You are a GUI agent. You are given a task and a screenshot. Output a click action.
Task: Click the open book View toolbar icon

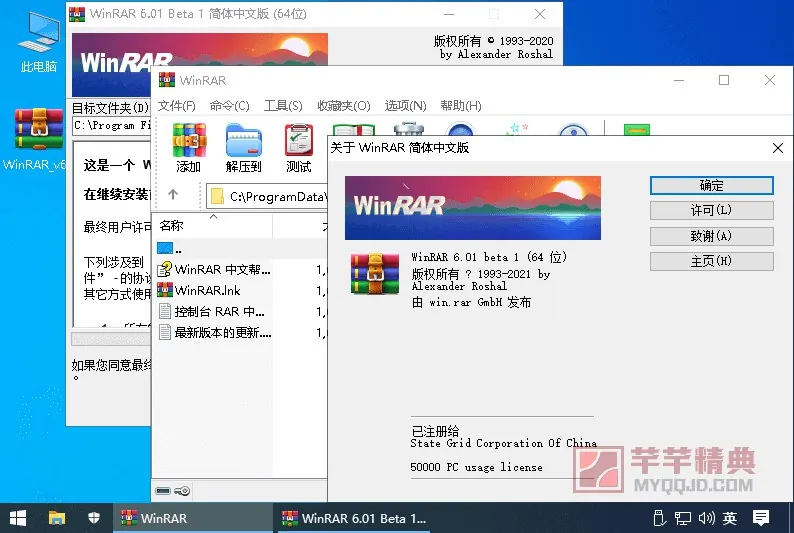tap(353, 130)
